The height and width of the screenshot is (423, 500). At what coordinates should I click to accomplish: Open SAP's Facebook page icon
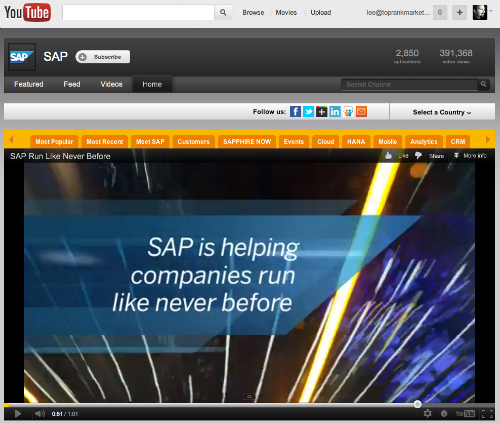(x=295, y=112)
